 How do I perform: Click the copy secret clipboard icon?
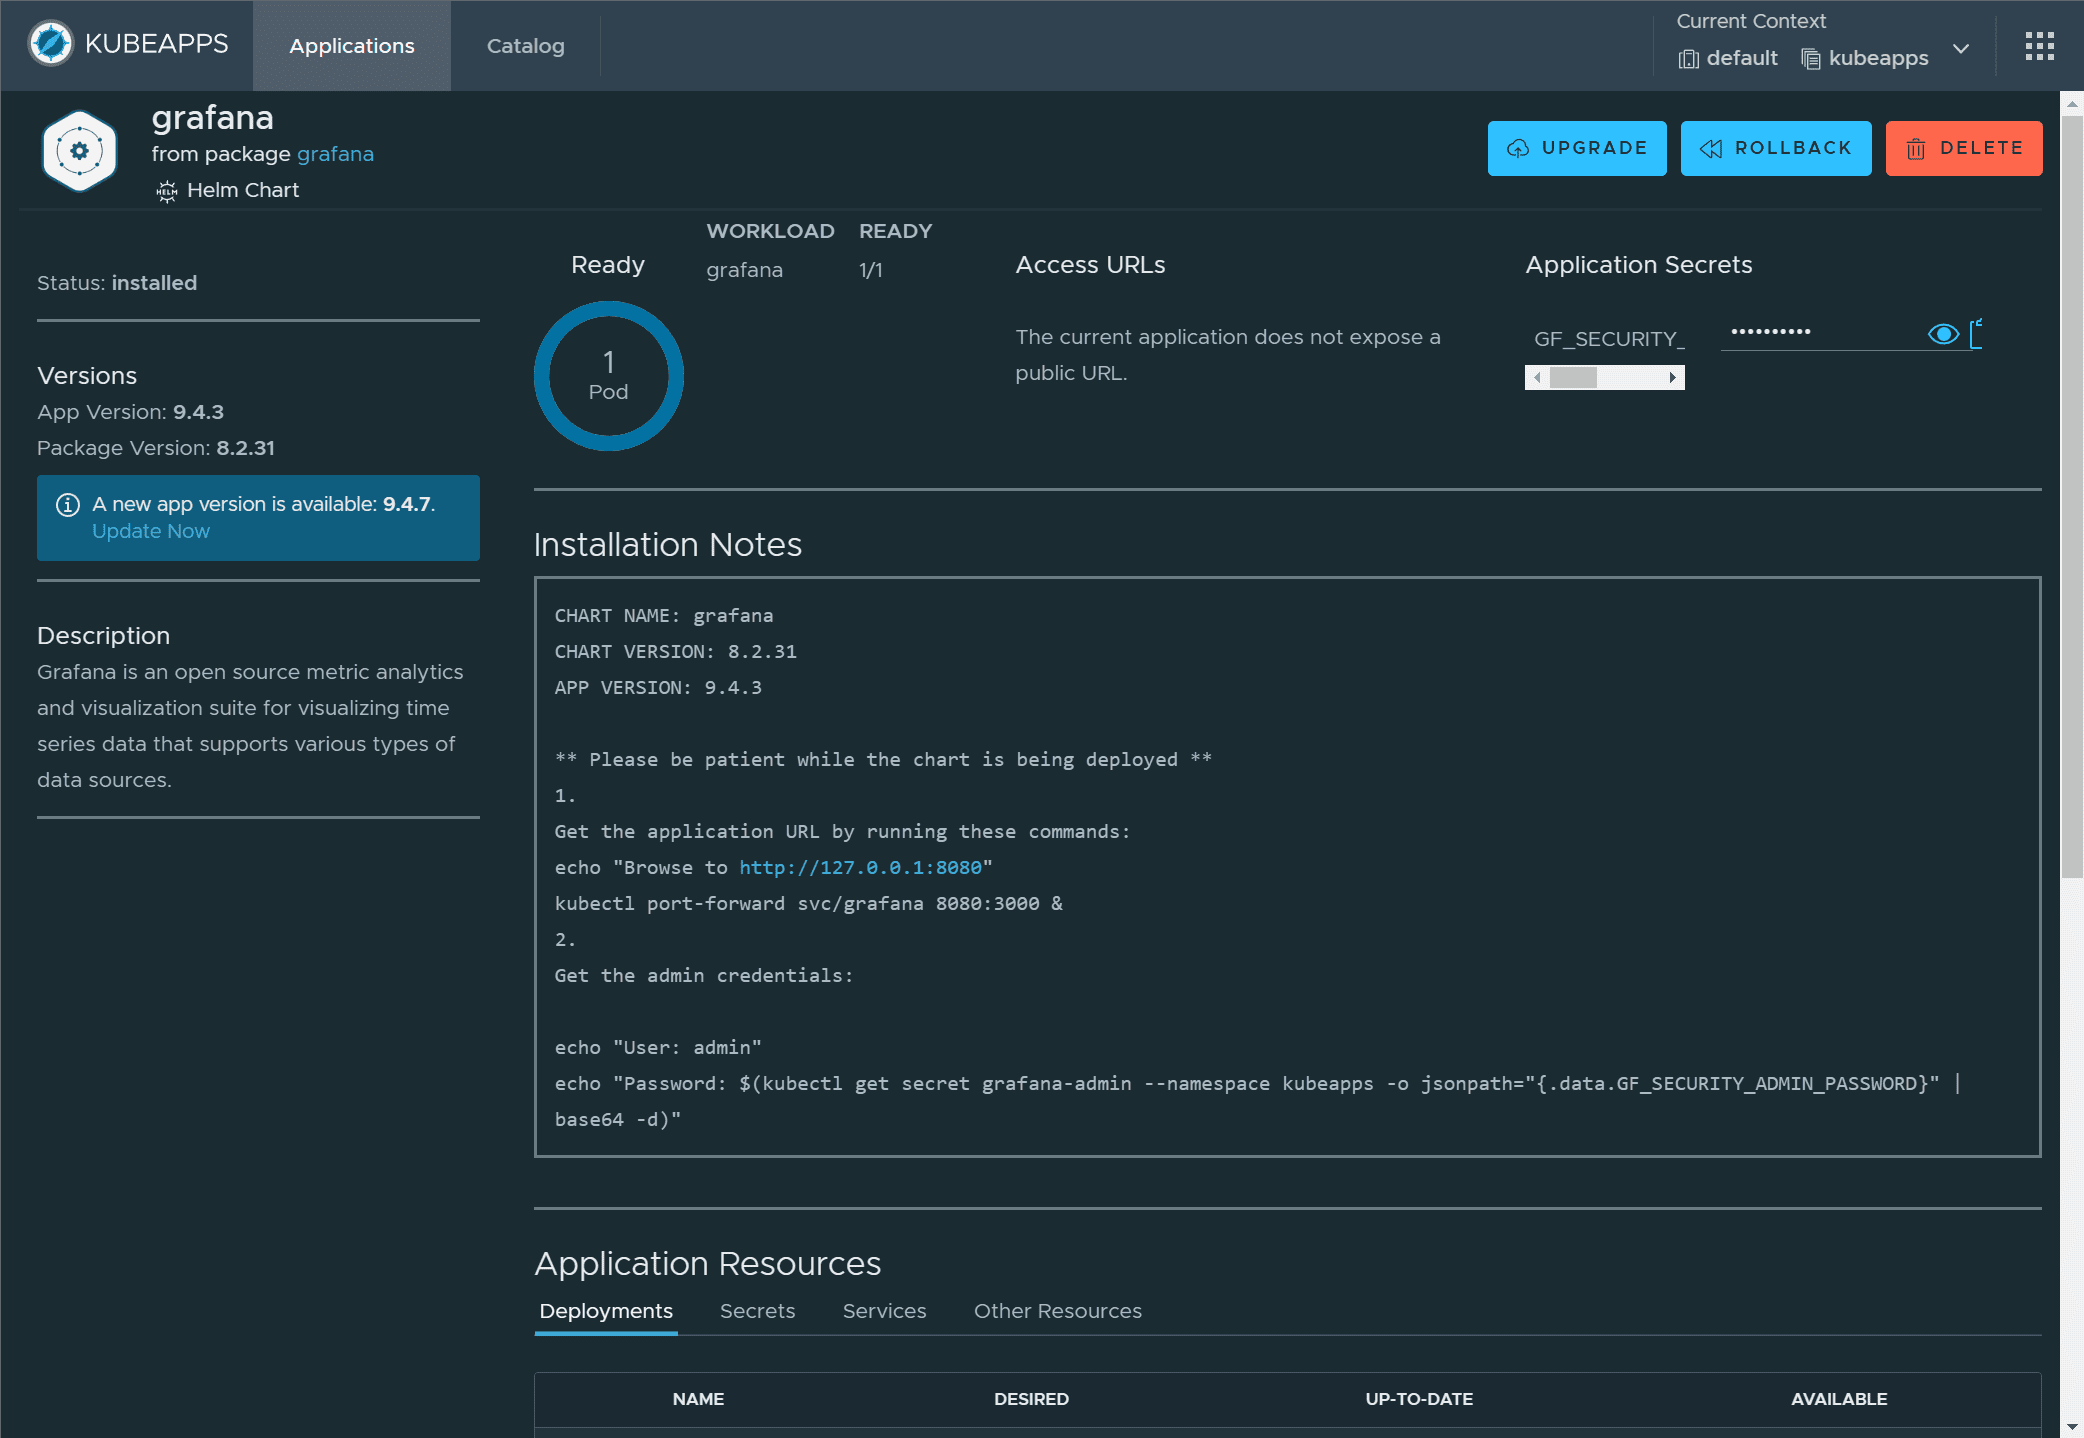pyautogui.click(x=1976, y=334)
